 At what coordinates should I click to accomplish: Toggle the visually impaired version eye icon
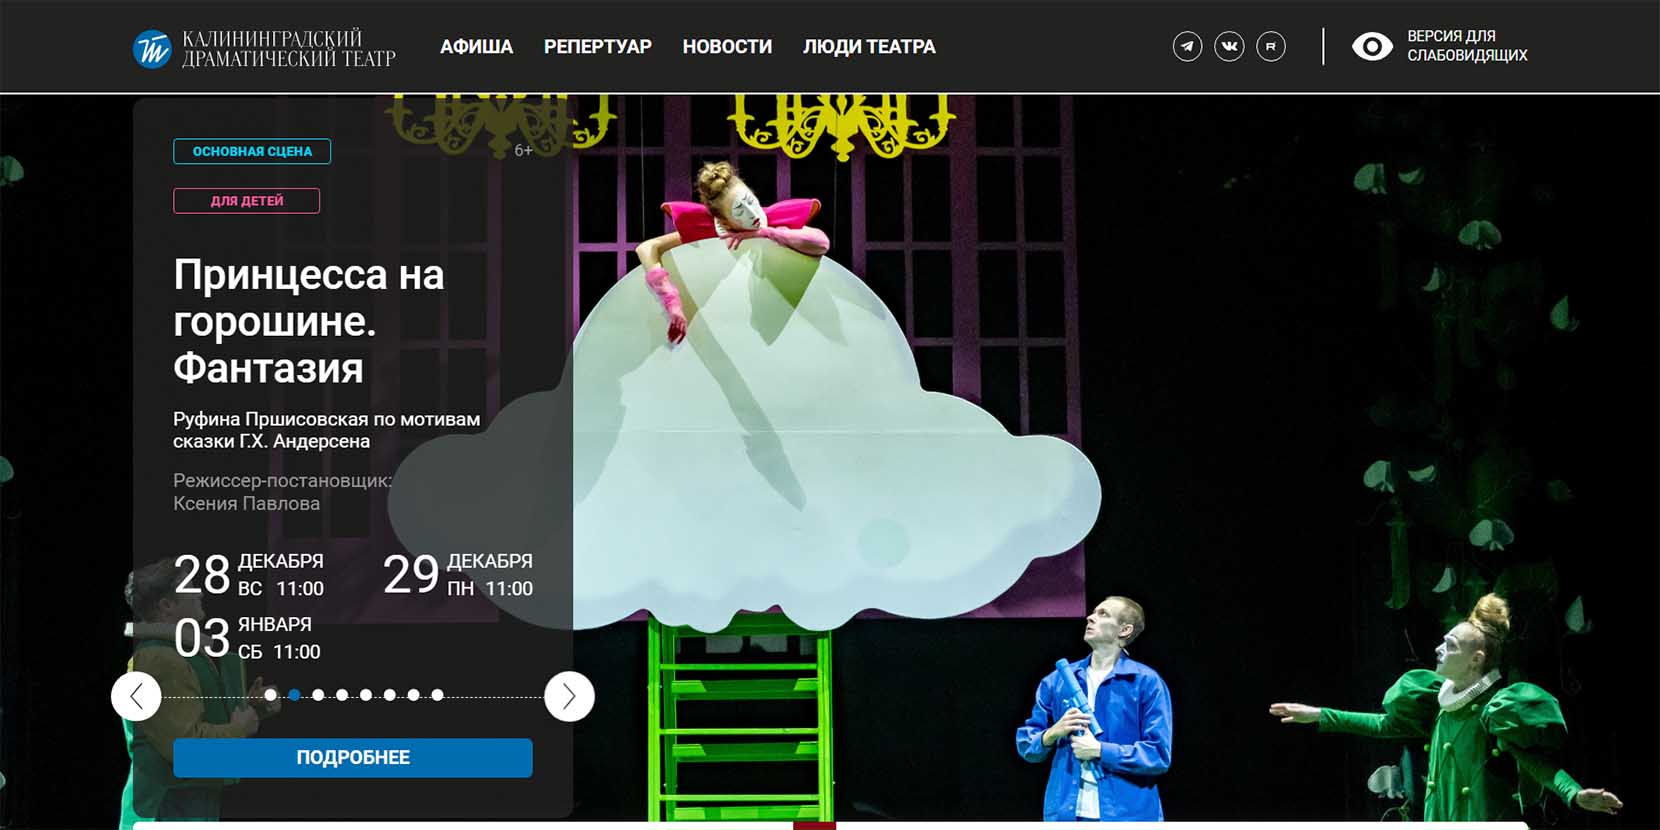tap(1372, 46)
